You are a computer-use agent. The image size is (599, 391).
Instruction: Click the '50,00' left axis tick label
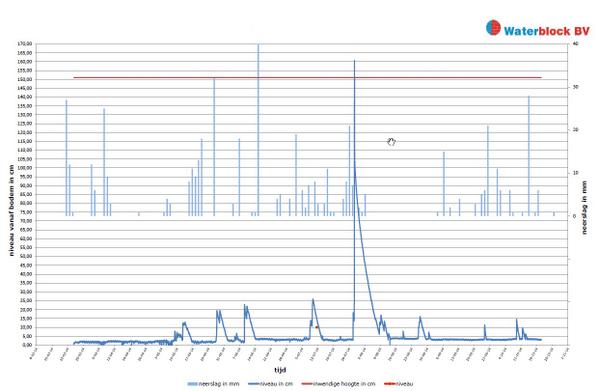(x=26, y=256)
